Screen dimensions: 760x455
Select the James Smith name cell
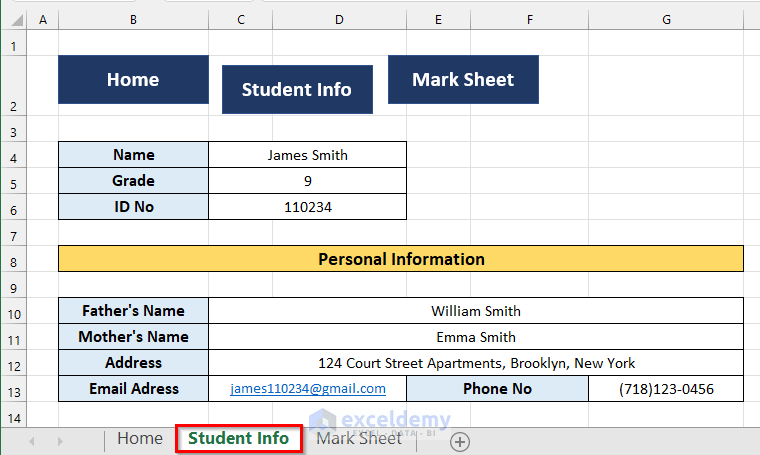coord(307,155)
